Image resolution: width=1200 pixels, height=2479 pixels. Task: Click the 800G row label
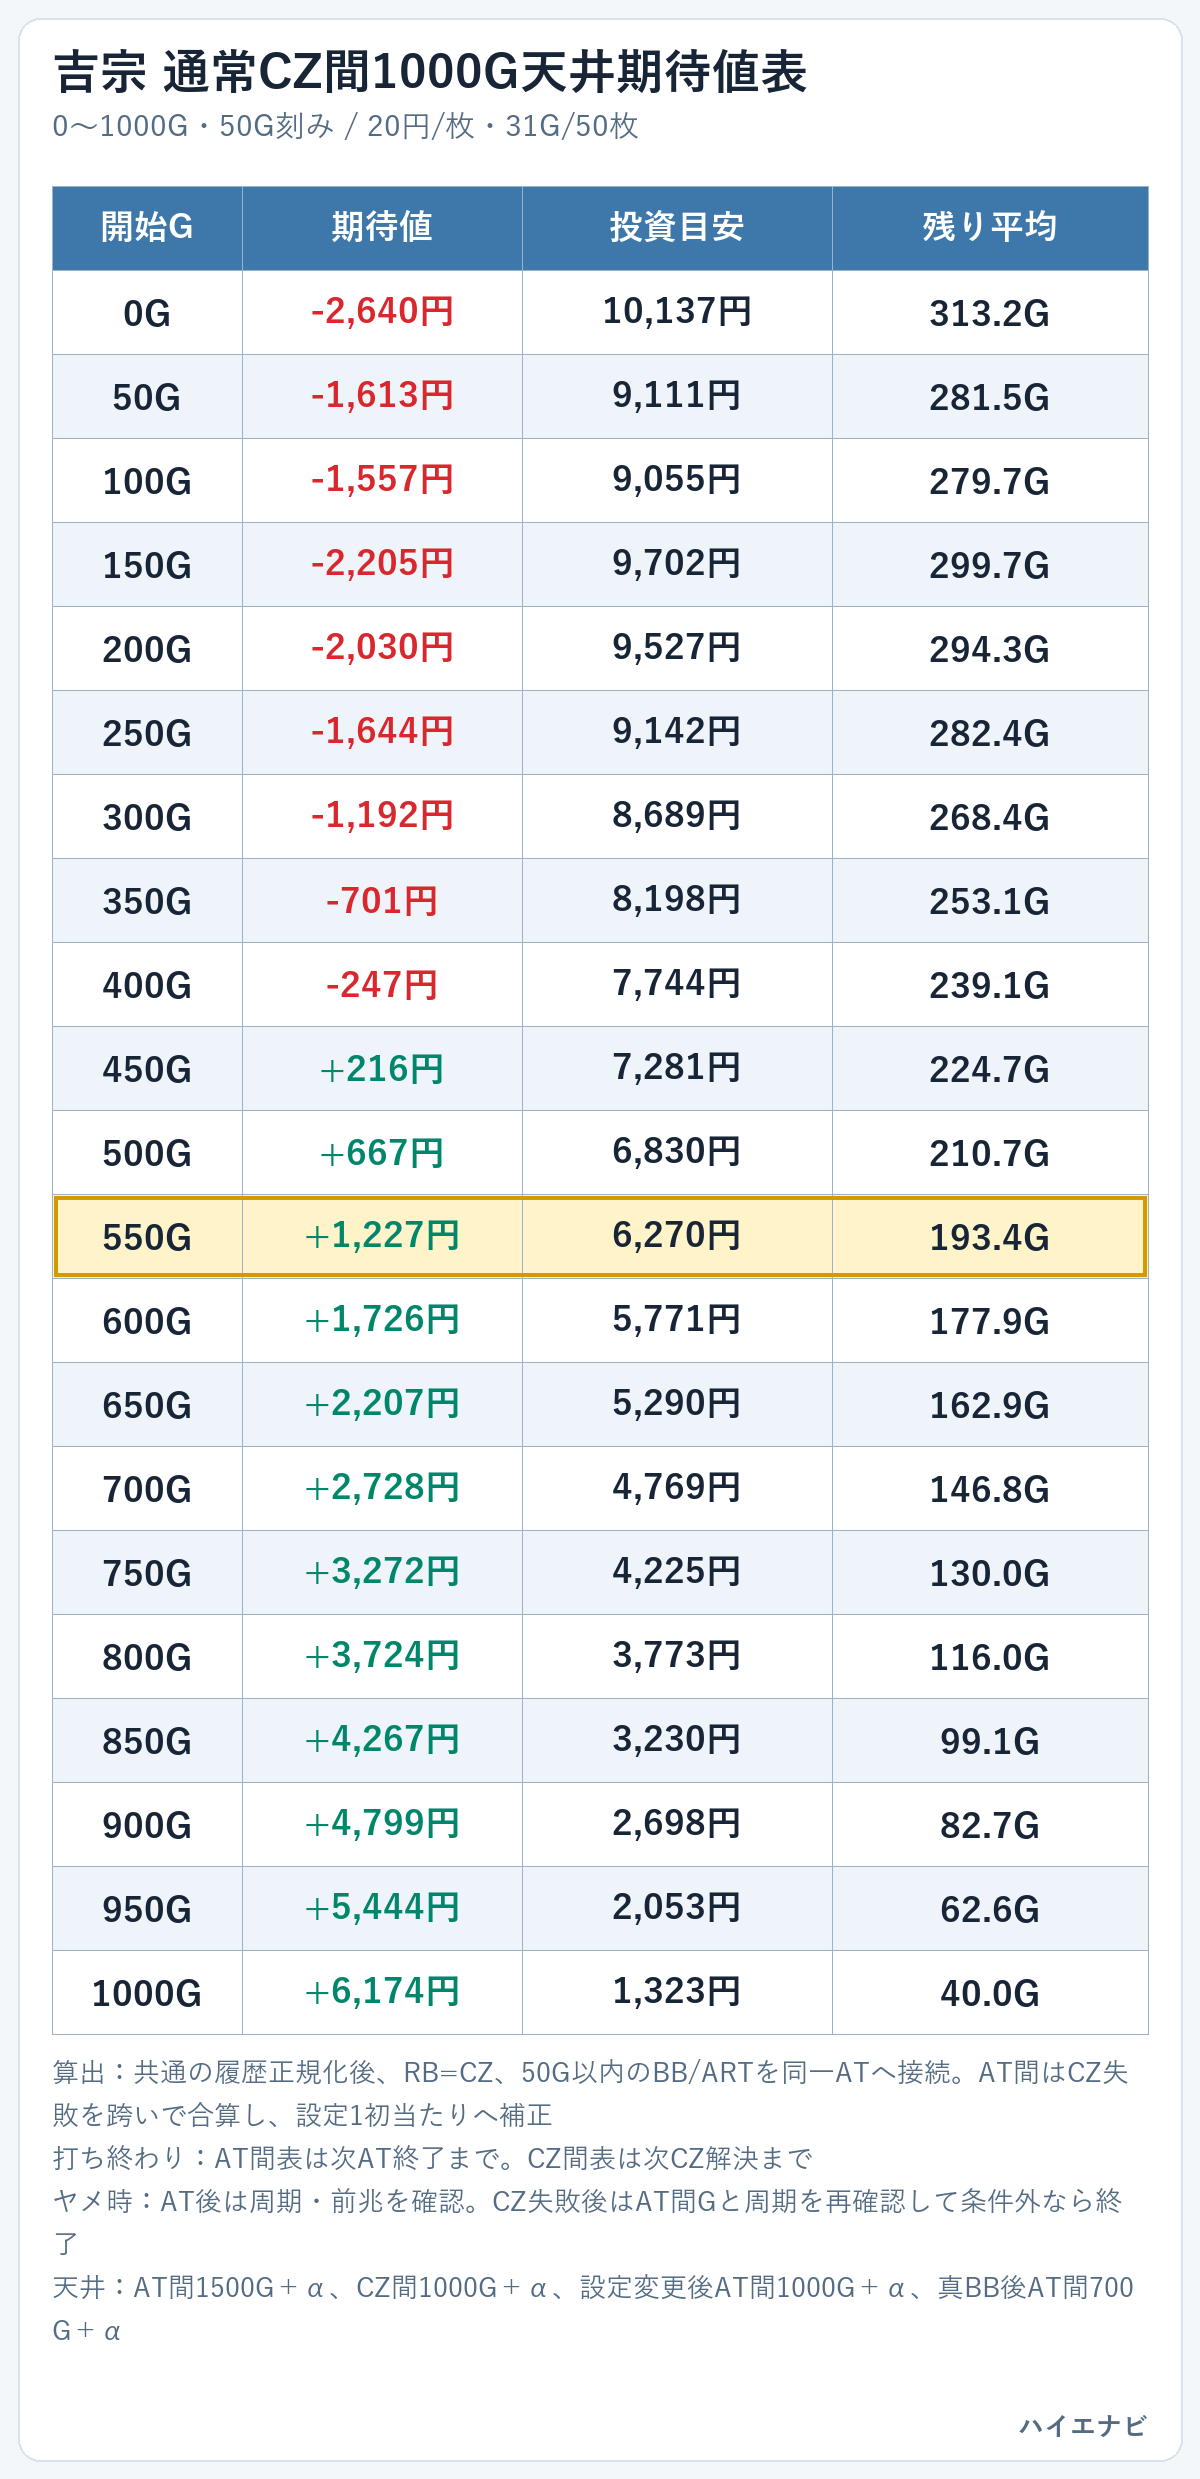pyautogui.click(x=147, y=1657)
